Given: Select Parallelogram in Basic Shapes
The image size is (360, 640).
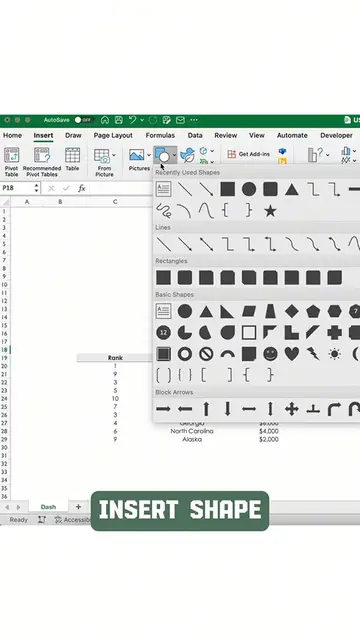Looking at the screenshot, I should click(249, 311).
